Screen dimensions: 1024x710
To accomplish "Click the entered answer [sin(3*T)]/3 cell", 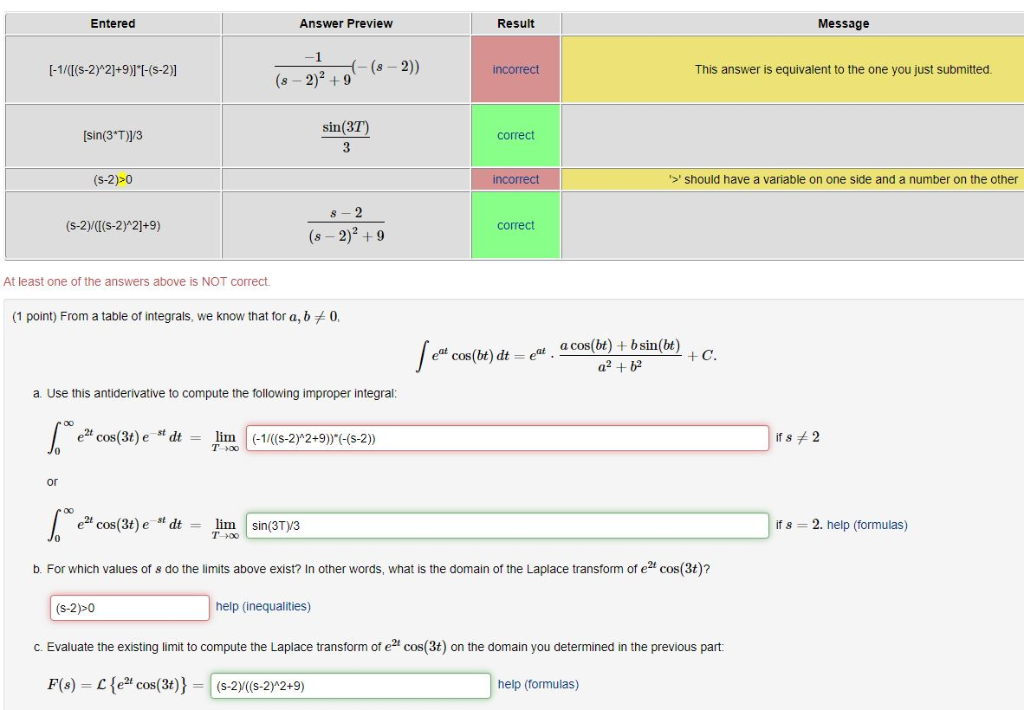I will 113,135.
